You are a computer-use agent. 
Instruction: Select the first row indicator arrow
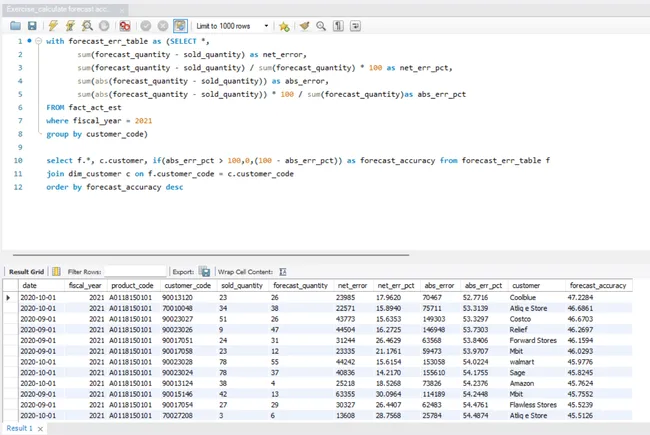pyautogui.click(x=8, y=297)
